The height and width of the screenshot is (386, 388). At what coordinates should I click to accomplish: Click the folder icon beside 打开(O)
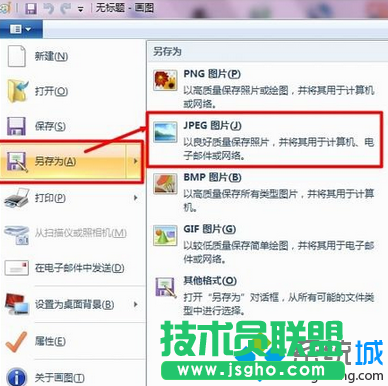point(18,91)
